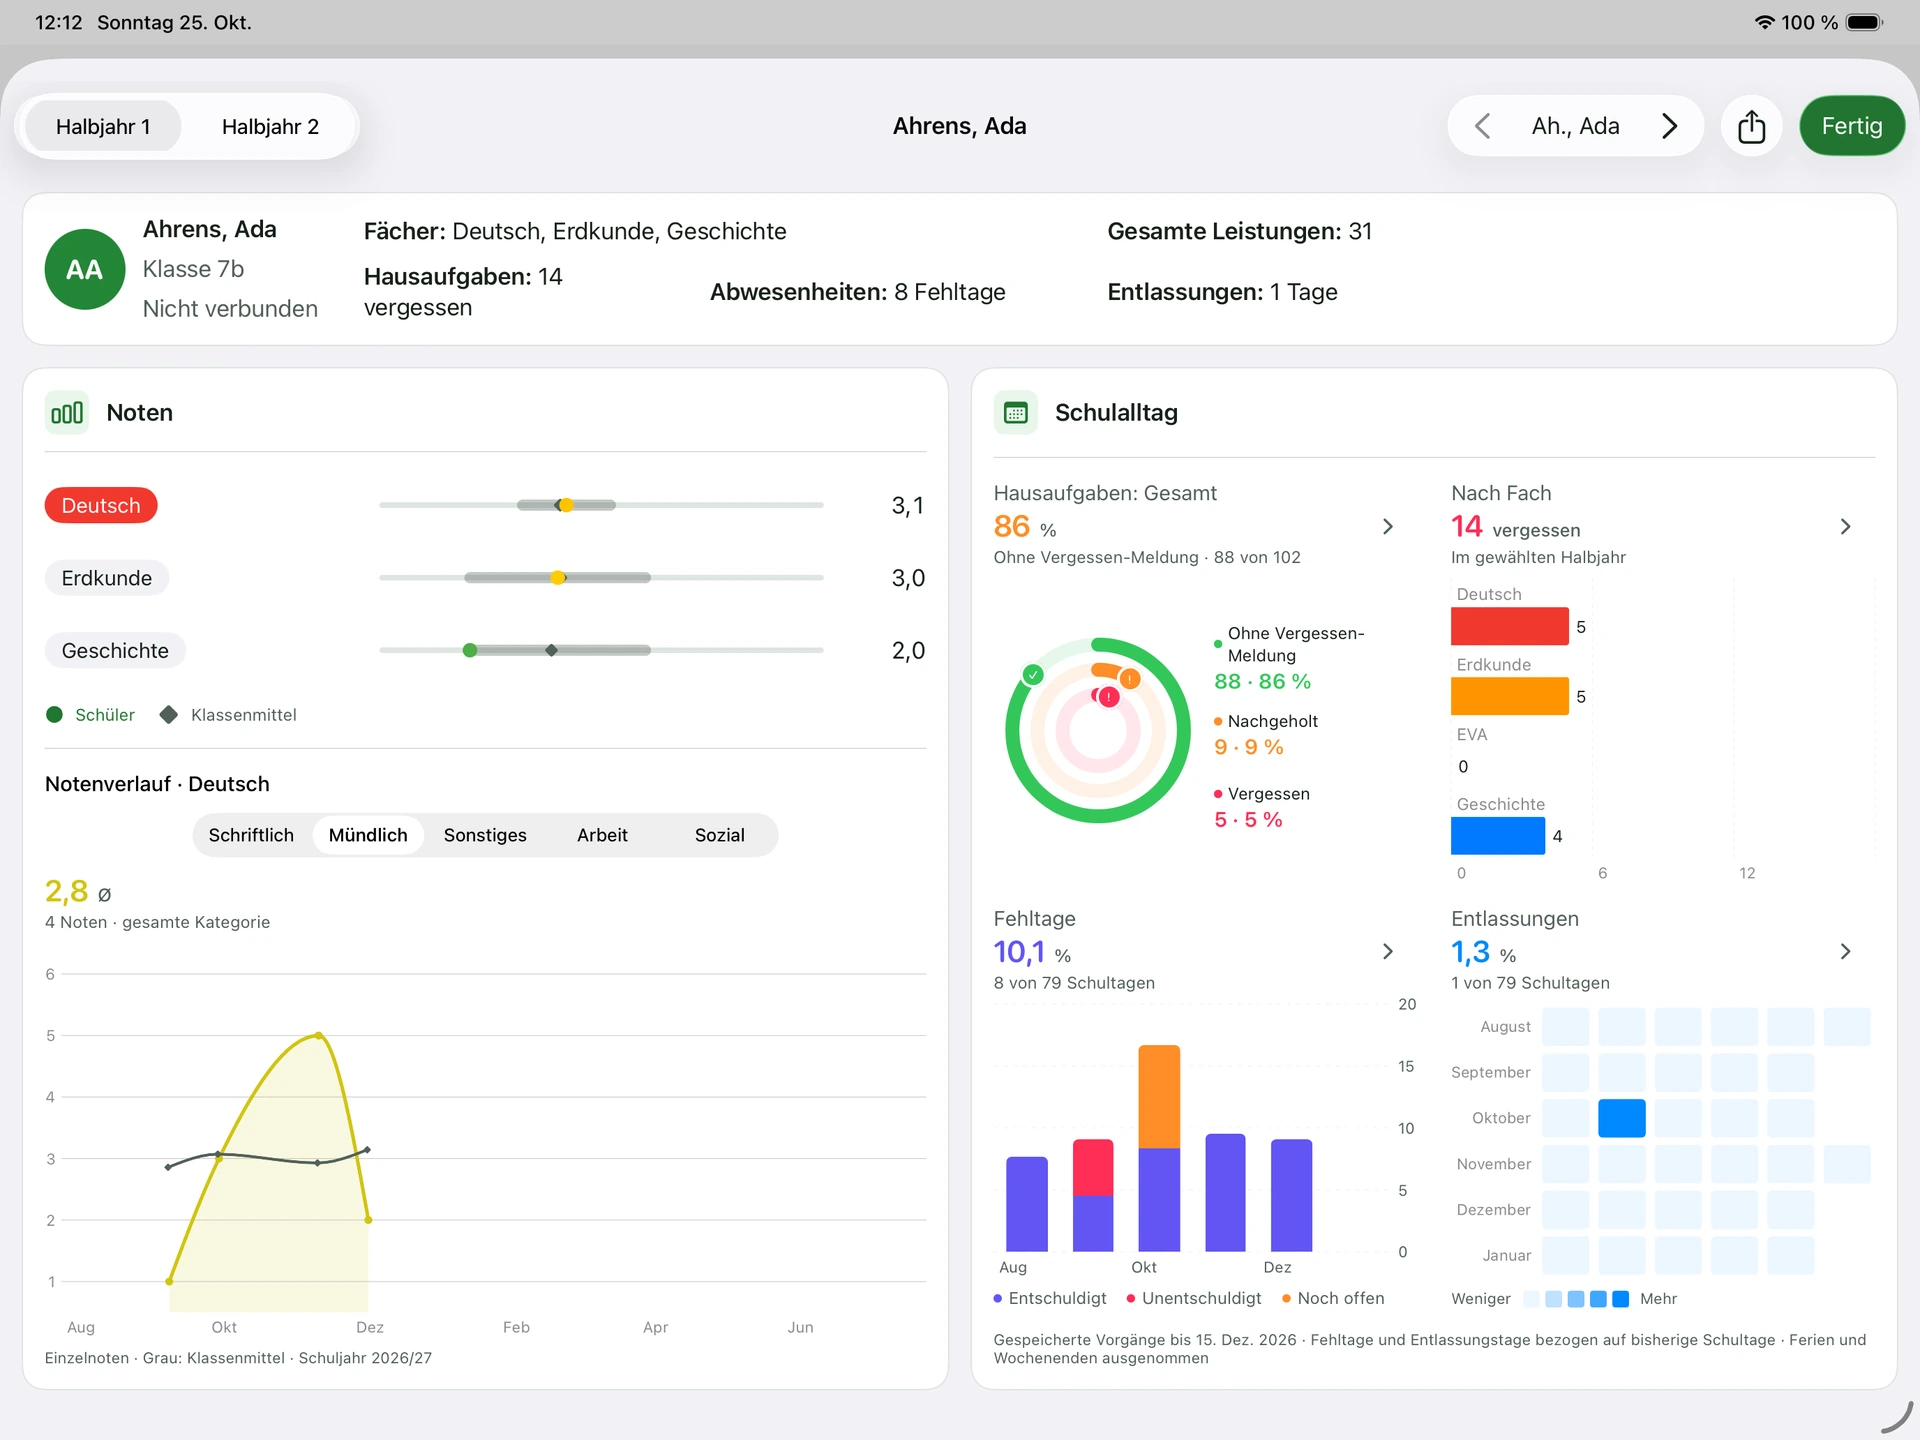Tap the Geschichte grade range slider
Screen dimensions: 1920x1440
[x=601, y=650]
